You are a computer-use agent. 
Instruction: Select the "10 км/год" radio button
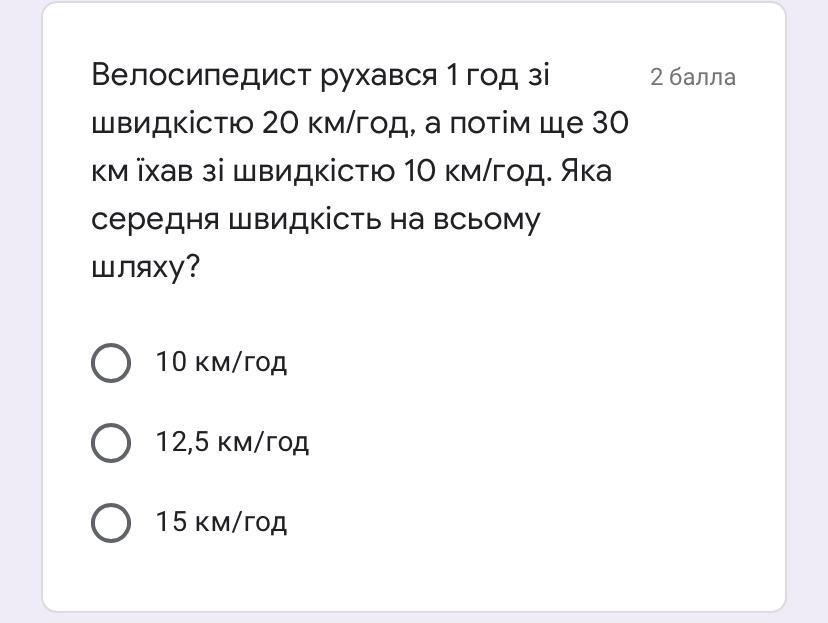[111, 362]
